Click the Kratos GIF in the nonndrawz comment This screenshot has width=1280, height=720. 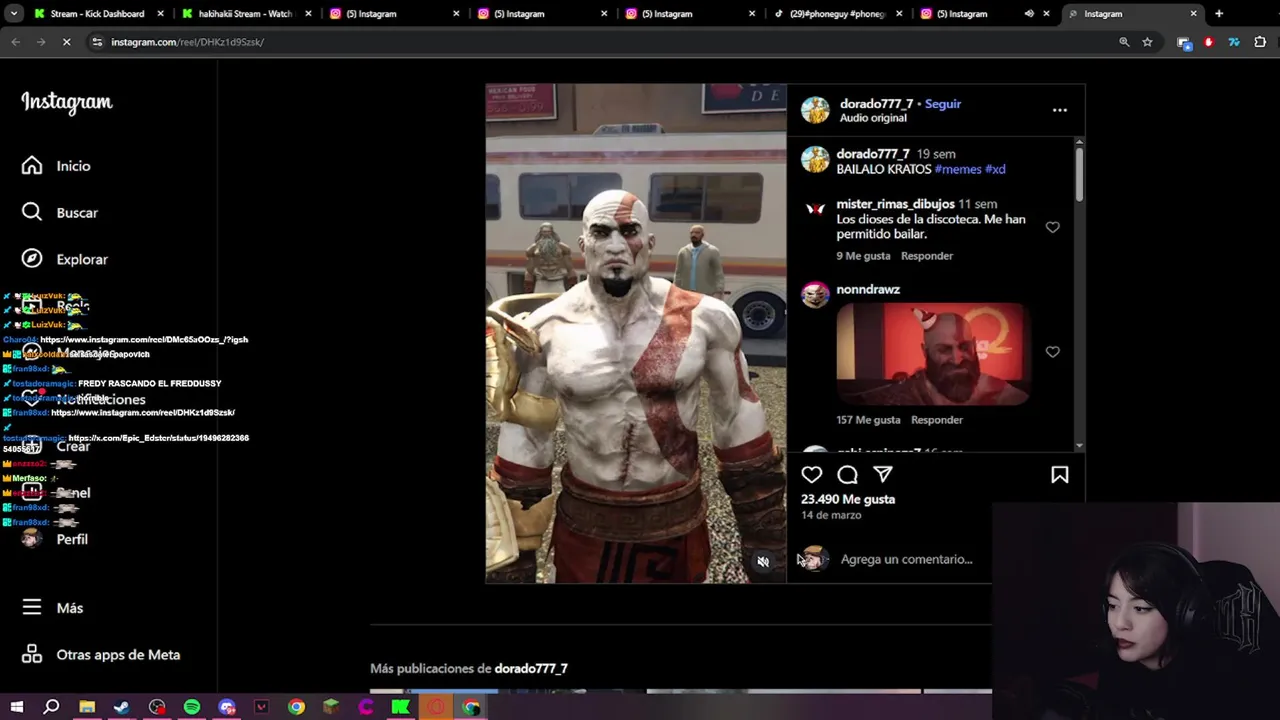coord(932,354)
